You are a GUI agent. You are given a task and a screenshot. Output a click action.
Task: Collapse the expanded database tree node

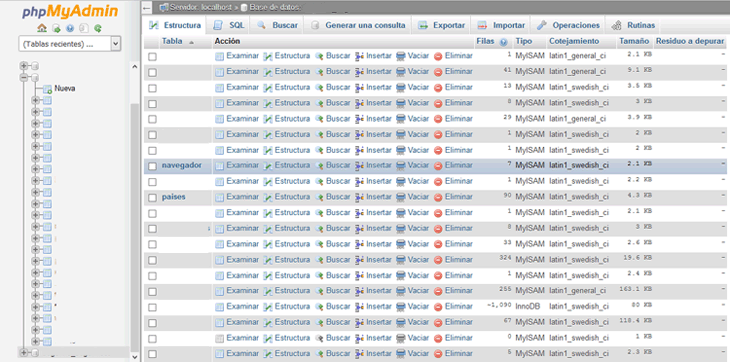coord(24,77)
